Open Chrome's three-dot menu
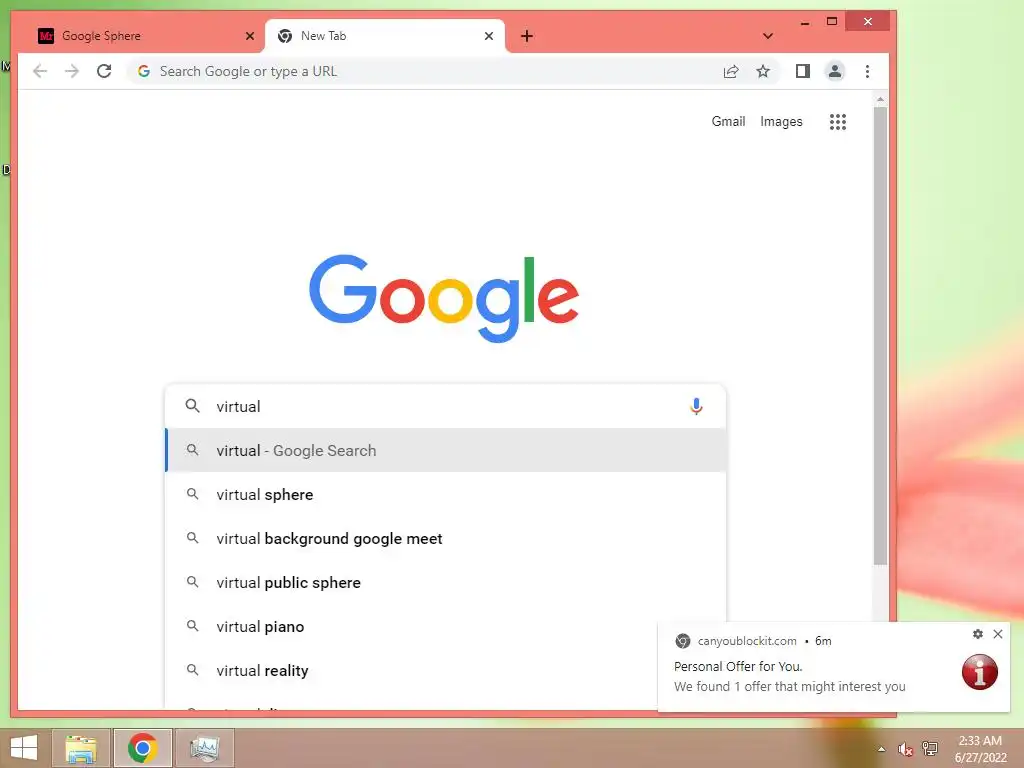 pyautogui.click(x=867, y=71)
